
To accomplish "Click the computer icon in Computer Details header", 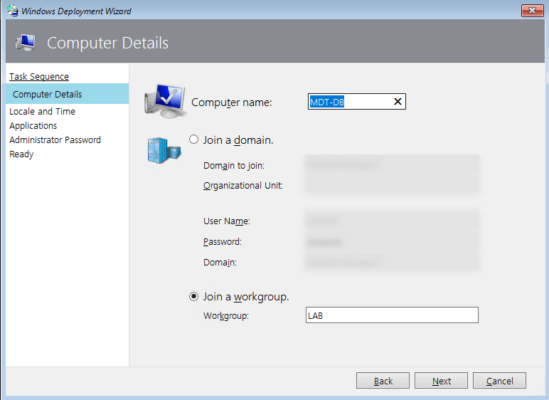I will coord(25,42).
